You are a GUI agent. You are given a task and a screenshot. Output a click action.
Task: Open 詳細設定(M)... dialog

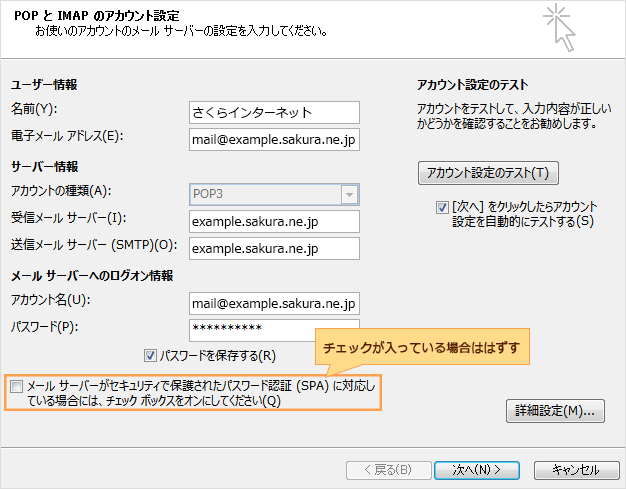click(x=556, y=410)
